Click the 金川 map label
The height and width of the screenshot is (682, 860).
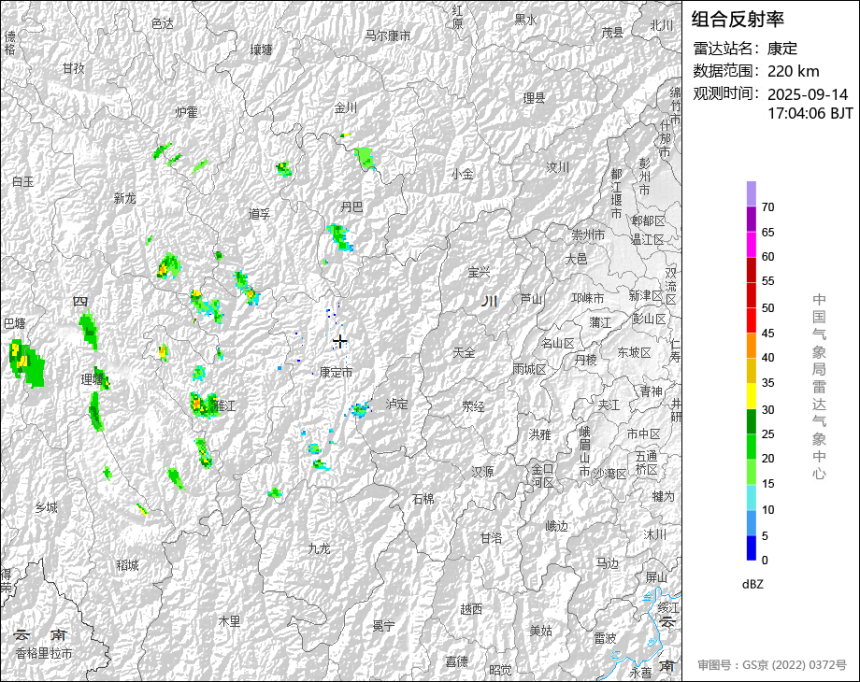point(346,108)
